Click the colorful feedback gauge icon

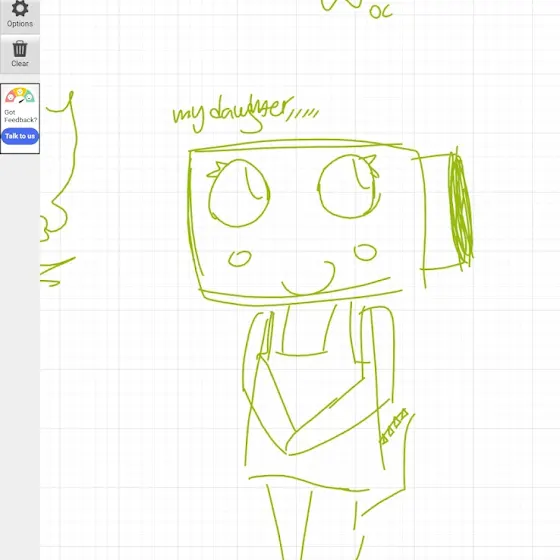click(x=20, y=96)
